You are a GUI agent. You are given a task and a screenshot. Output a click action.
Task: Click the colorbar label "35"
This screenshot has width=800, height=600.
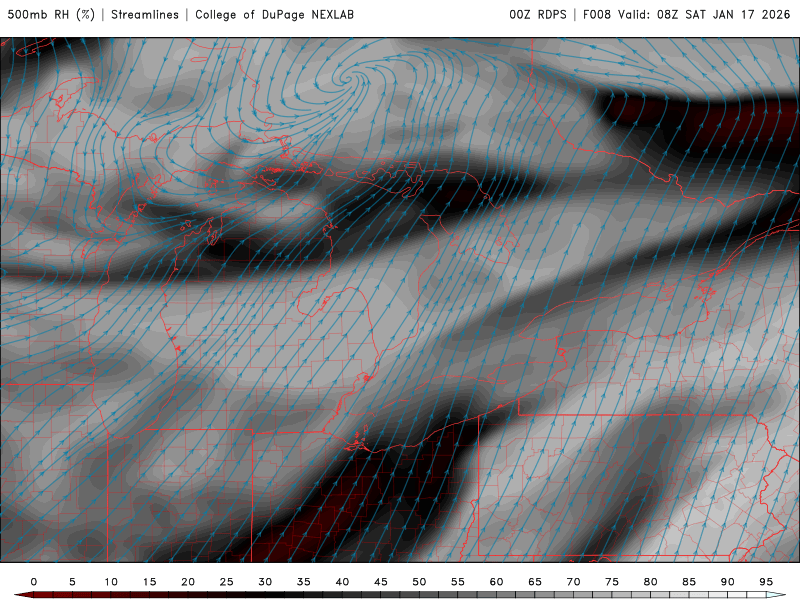(304, 582)
